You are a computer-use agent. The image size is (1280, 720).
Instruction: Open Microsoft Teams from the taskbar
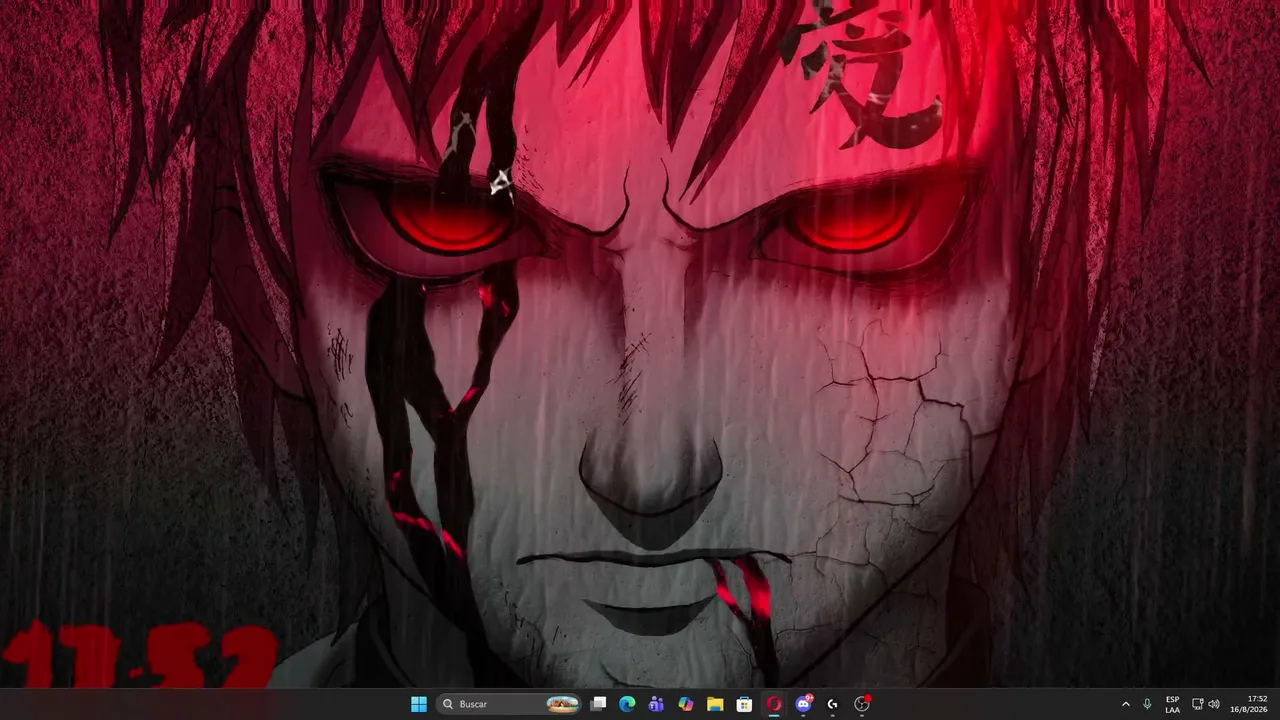pos(656,704)
